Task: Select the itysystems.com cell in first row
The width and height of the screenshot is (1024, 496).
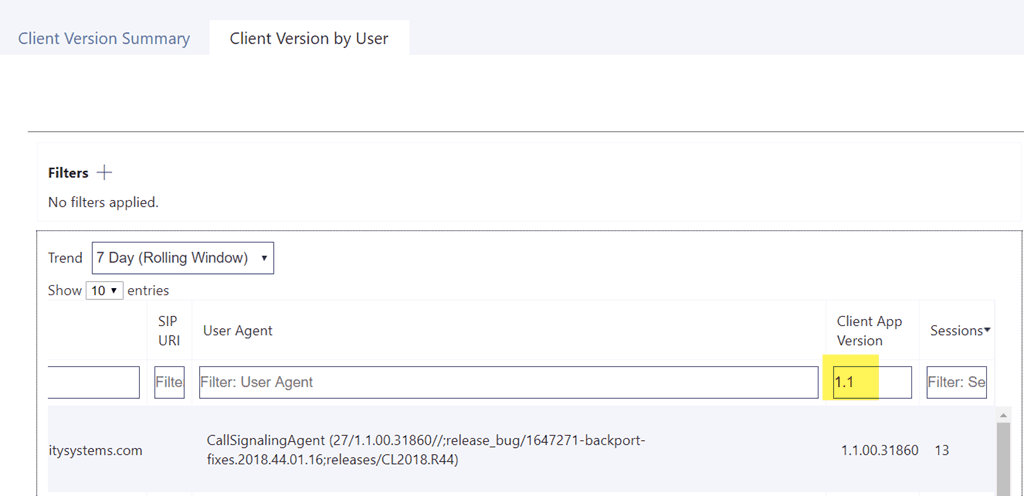Action: (x=95, y=450)
